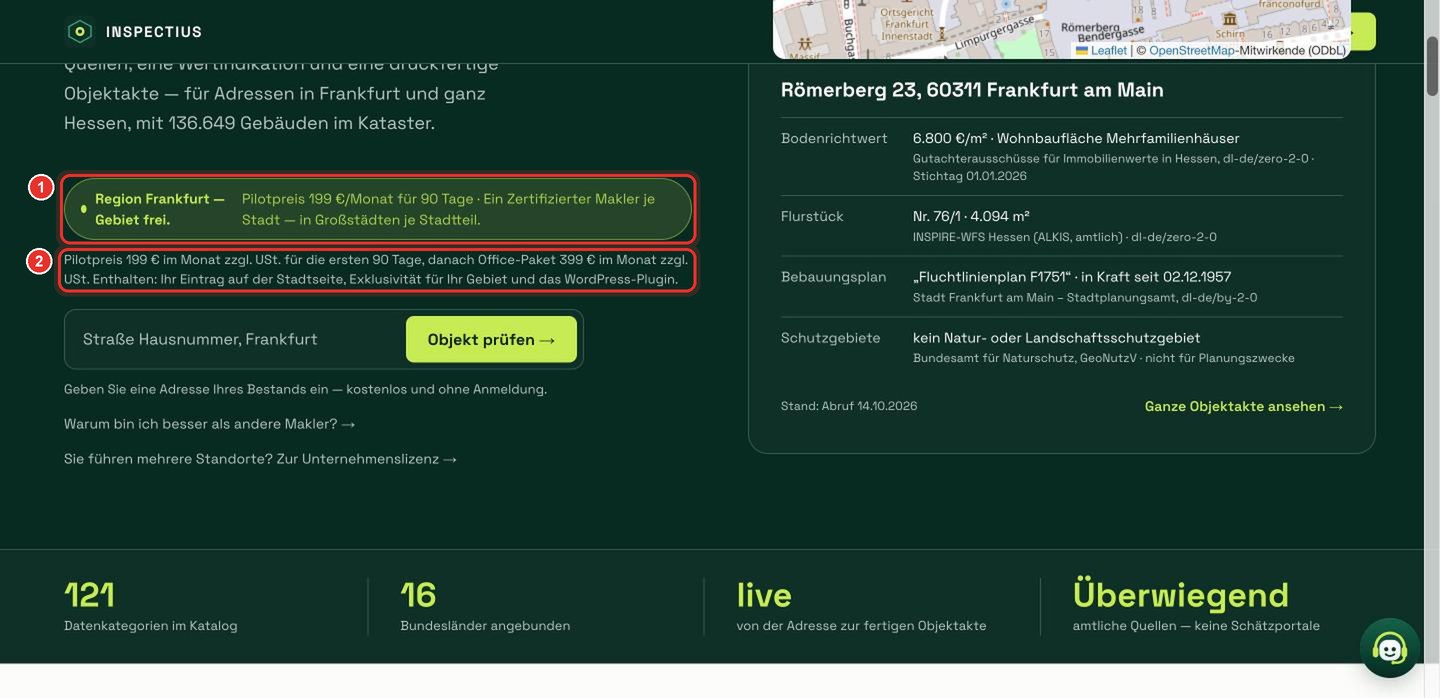Click the 'Region Frankfurt — Gebiet frei.' label
The width and height of the screenshot is (1440, 698).
coord(160,209)
